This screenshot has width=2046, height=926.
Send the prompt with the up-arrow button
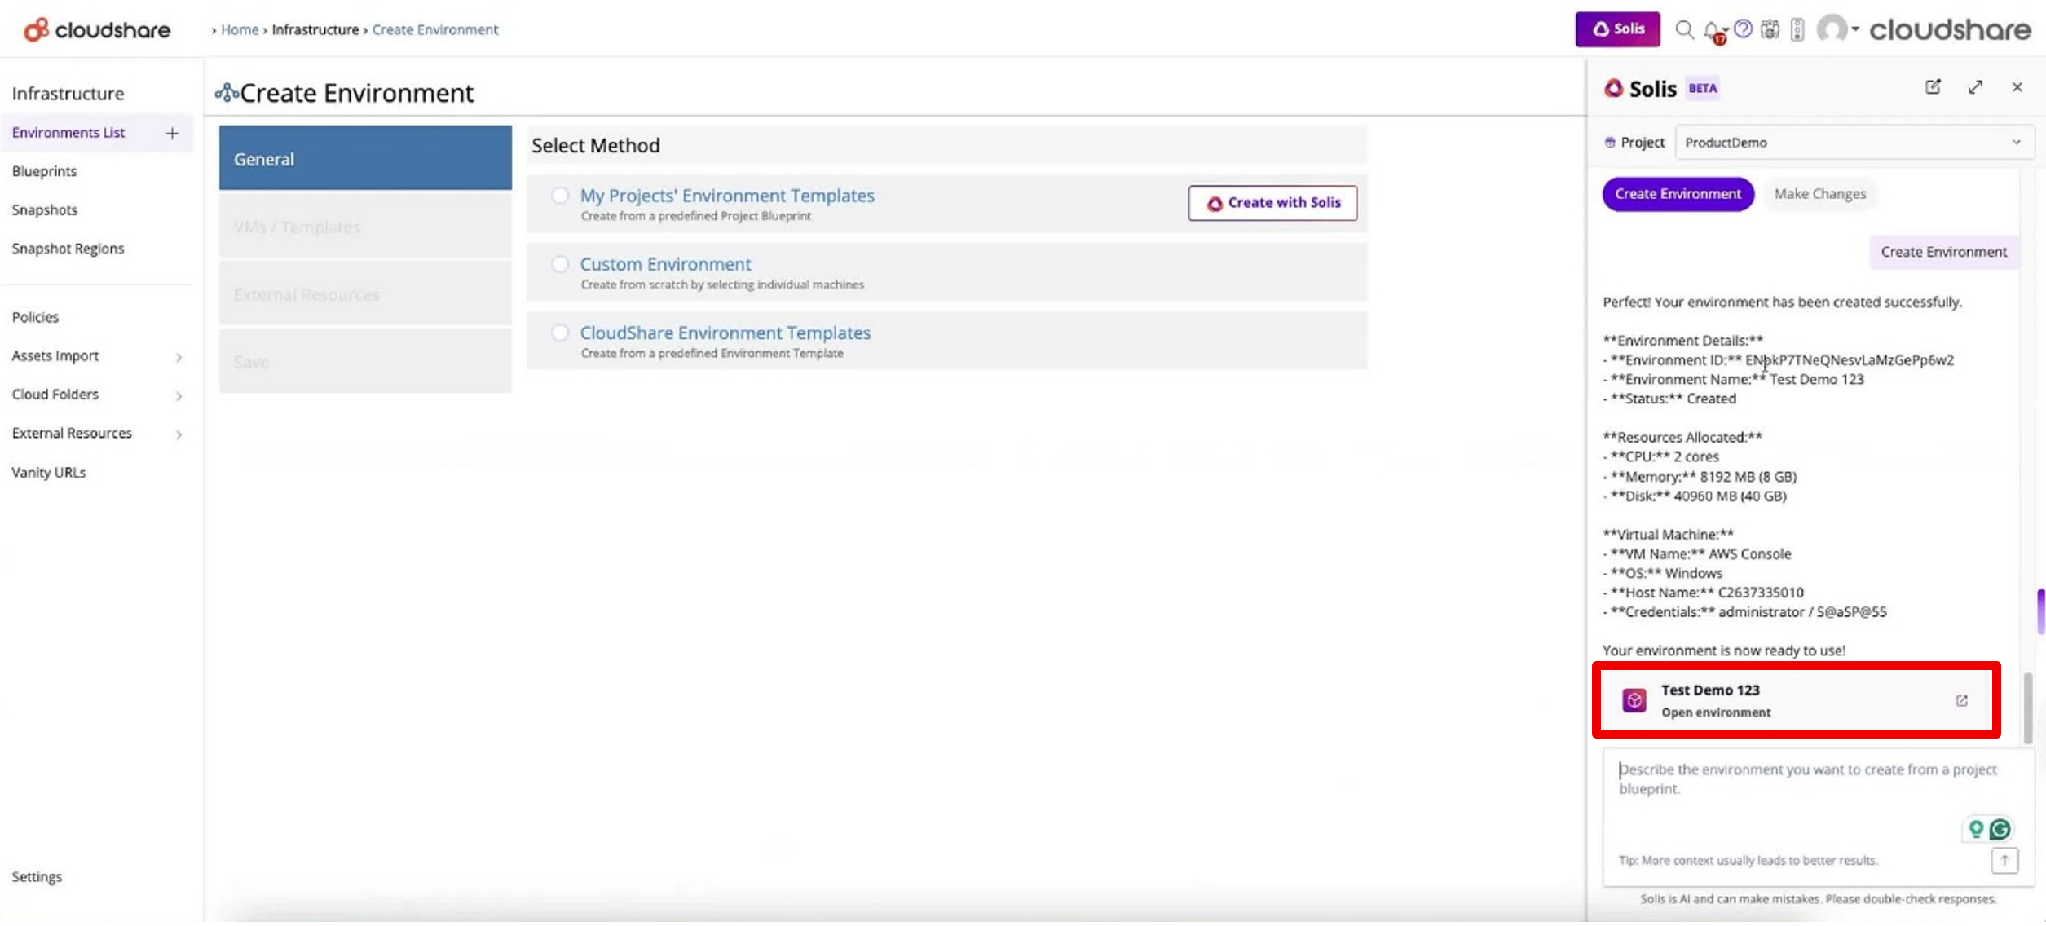point(2004,860)
